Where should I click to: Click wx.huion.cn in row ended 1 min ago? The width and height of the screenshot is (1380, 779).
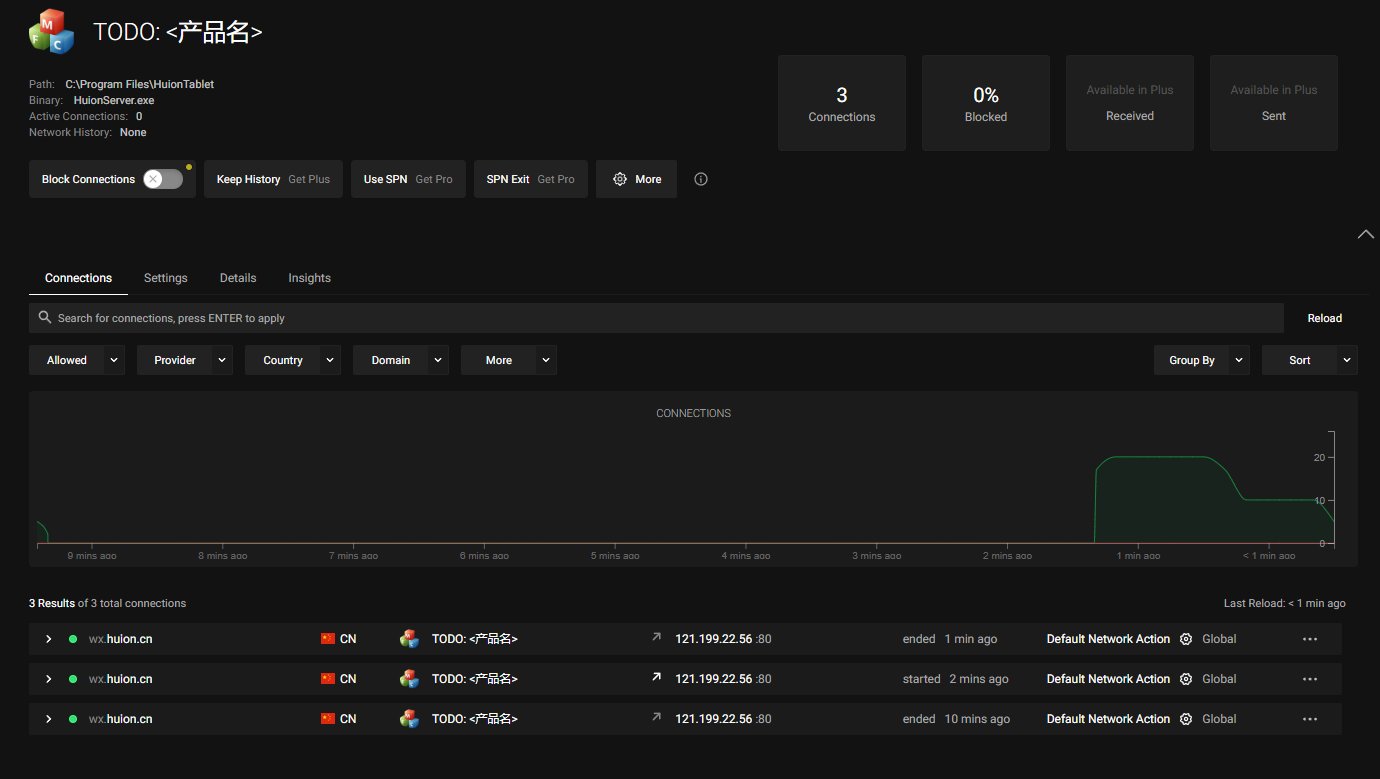pos(120,639)
